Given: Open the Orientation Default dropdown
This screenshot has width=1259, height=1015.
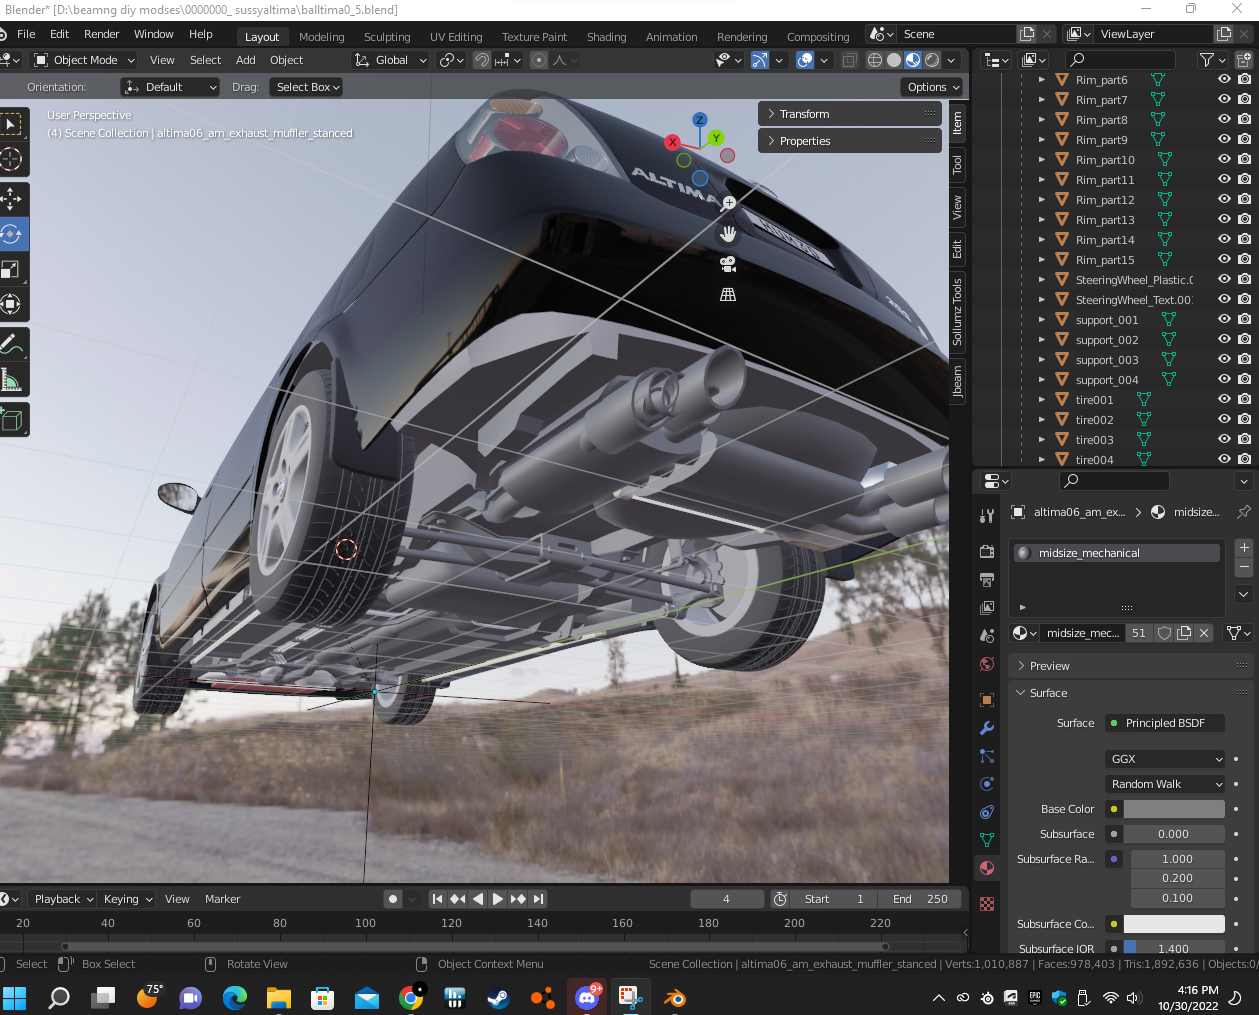Looking at the screenshot, I should pos(170,87).
